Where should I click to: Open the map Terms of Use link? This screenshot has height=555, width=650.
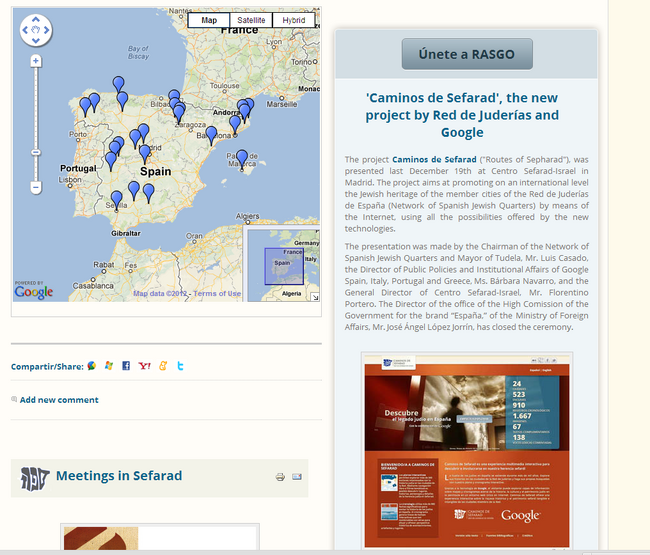(x=217, y=293)
